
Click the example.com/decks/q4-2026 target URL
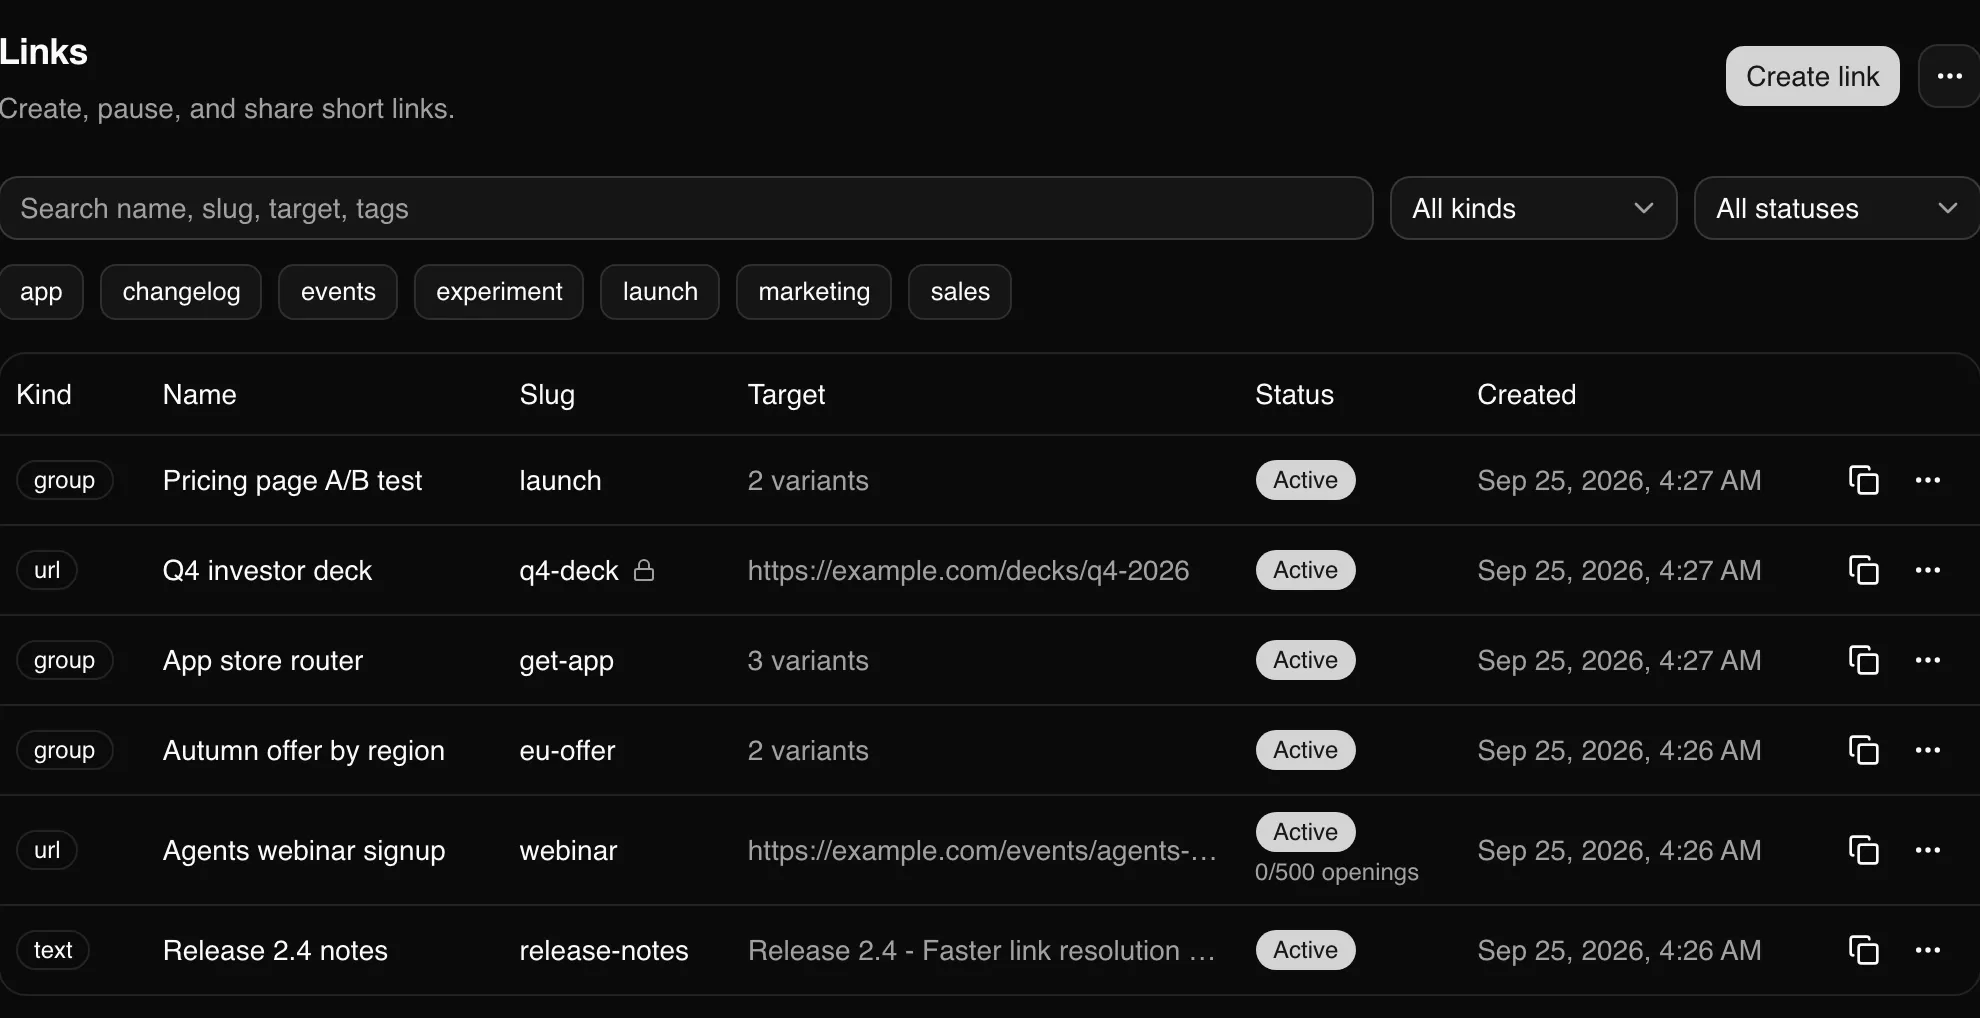tap(968, 571)
